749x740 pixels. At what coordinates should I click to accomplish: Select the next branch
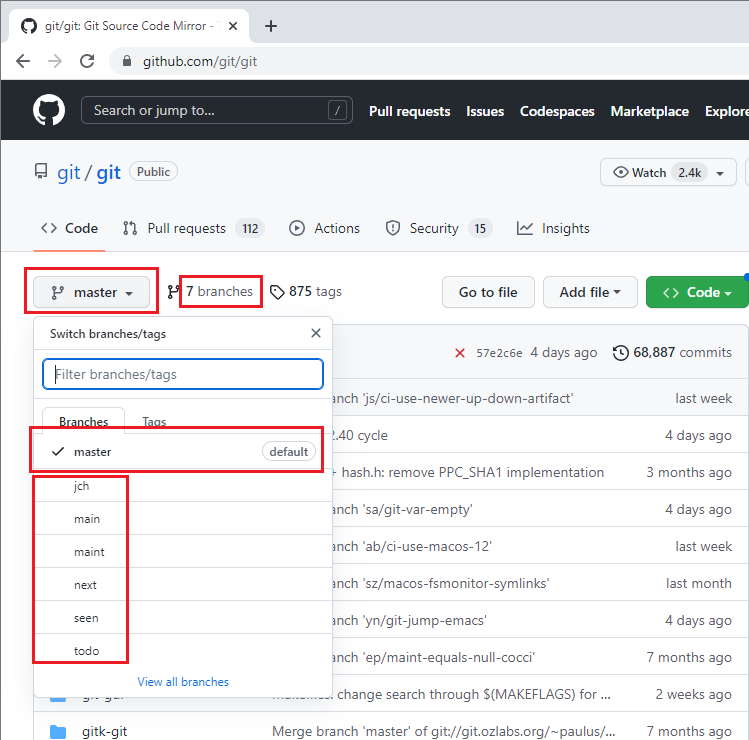coord(183,584)
